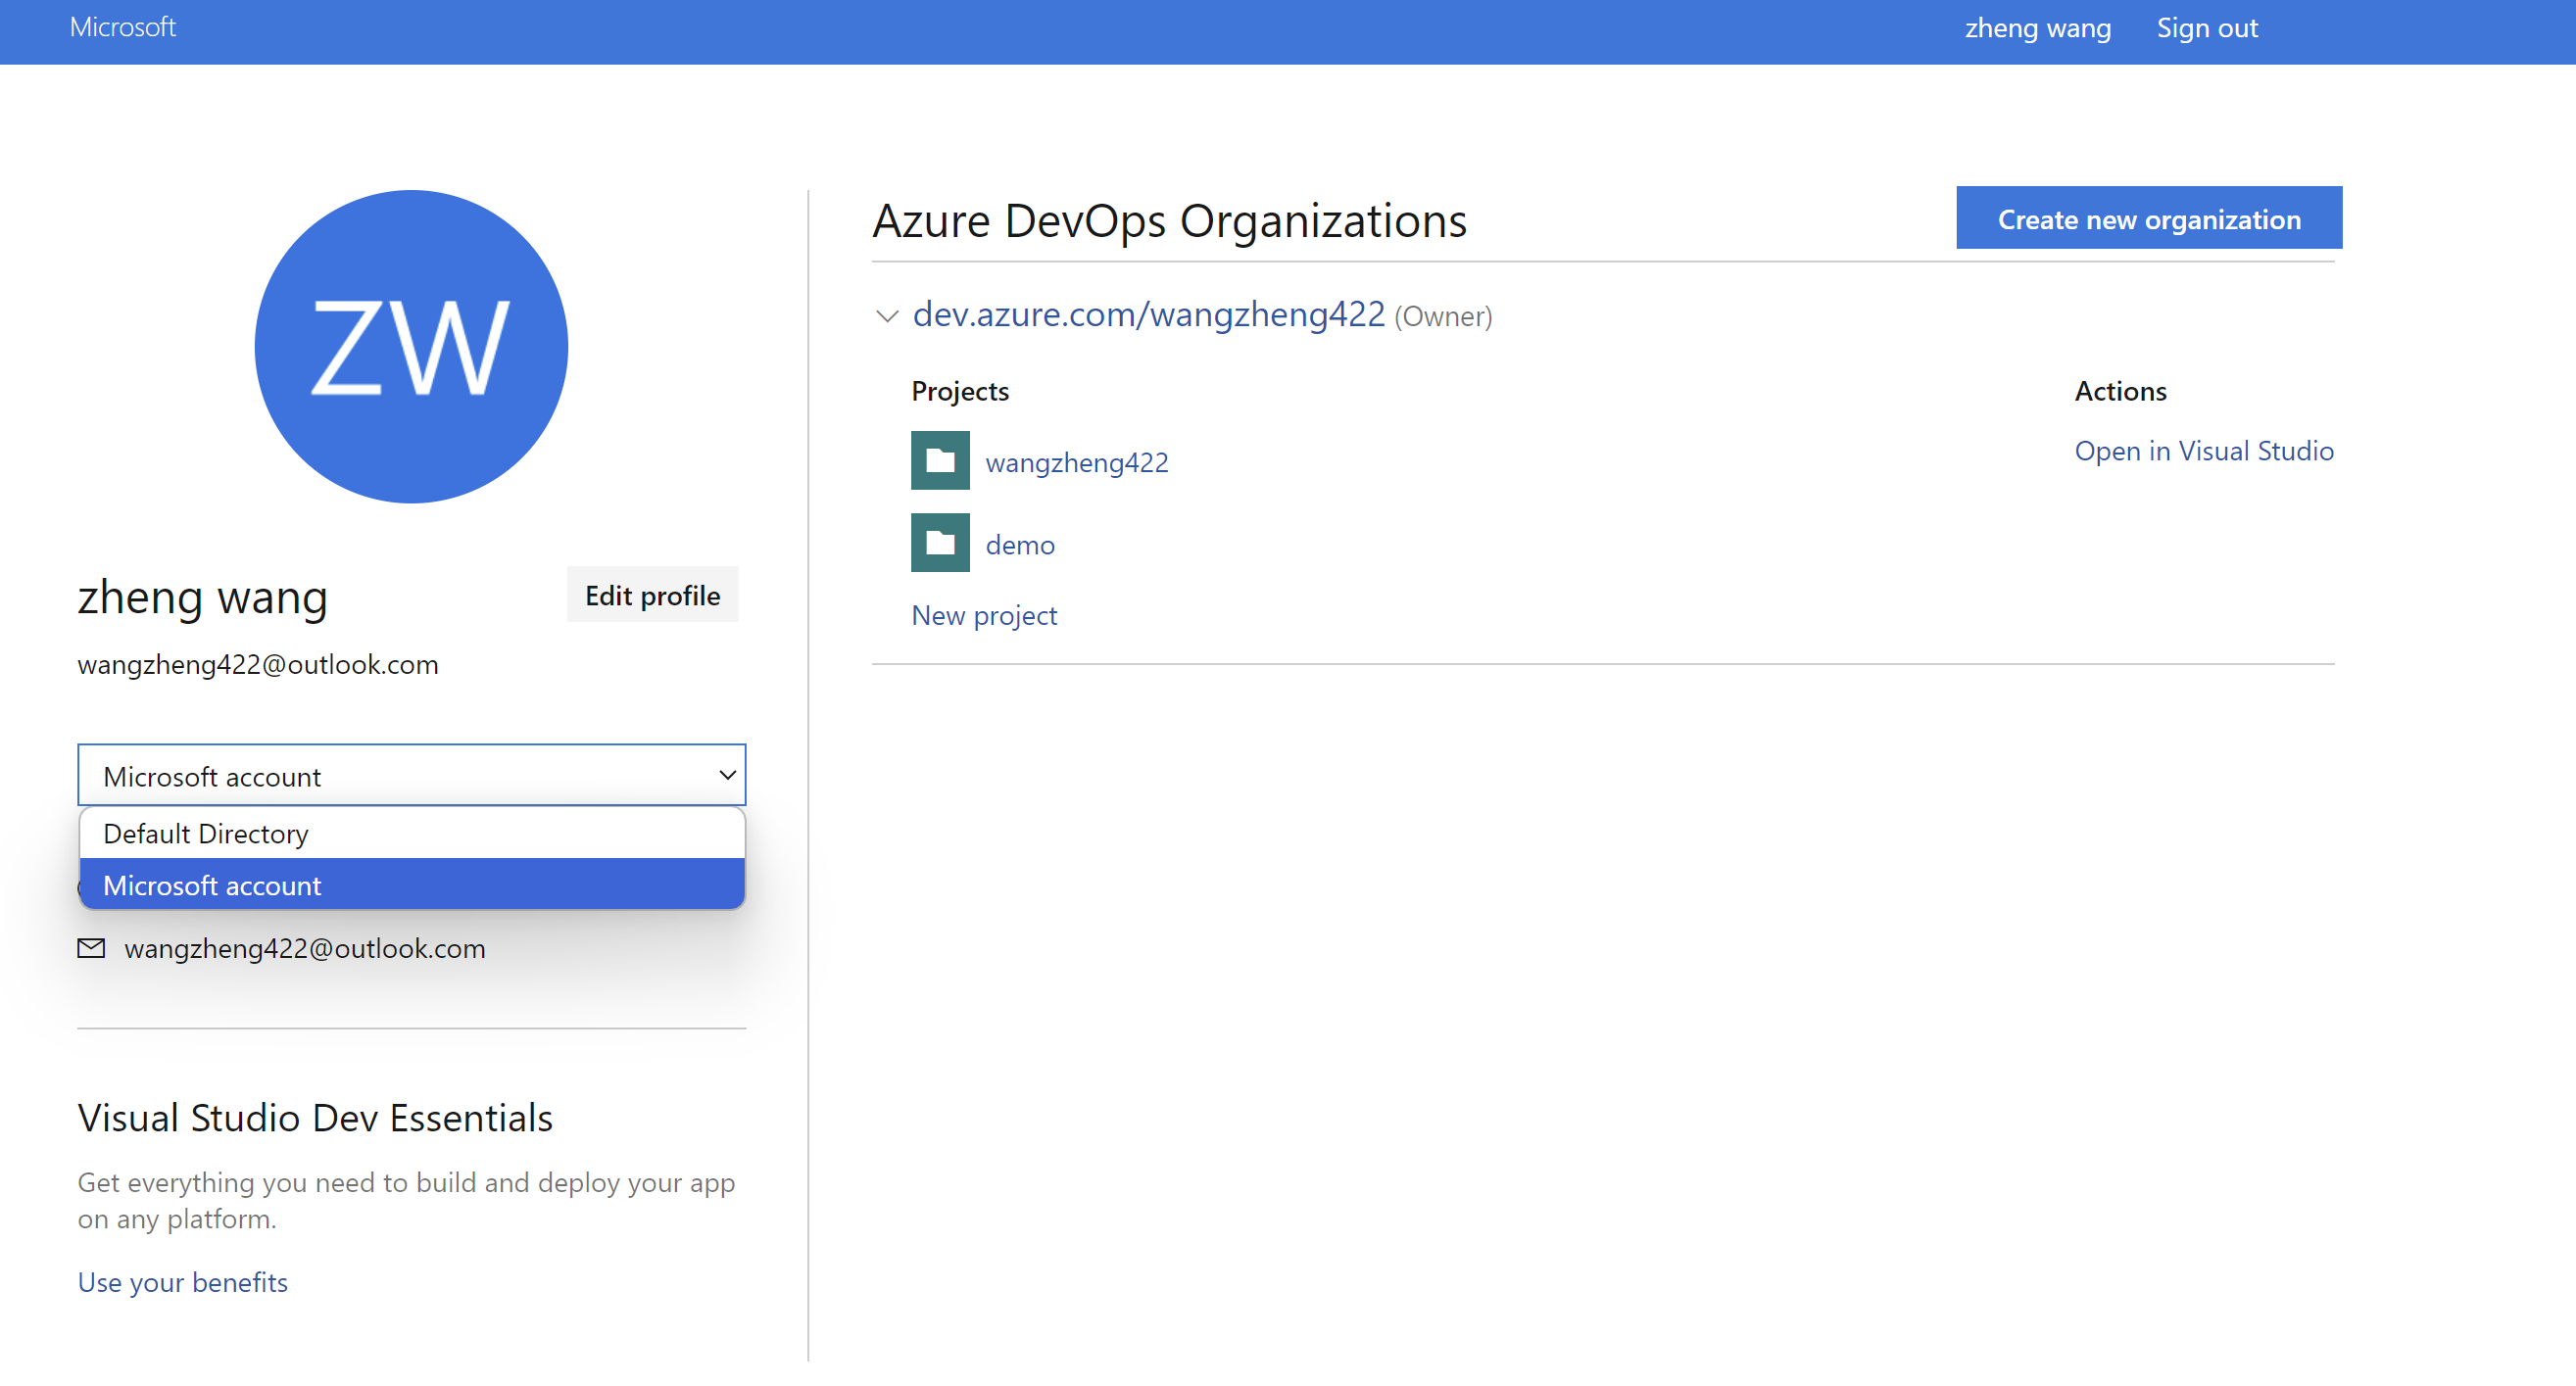Viewport: 2576px width, 1386px height.
Task: Open the wangzheng422 project link
Action: coord(1076,462)
